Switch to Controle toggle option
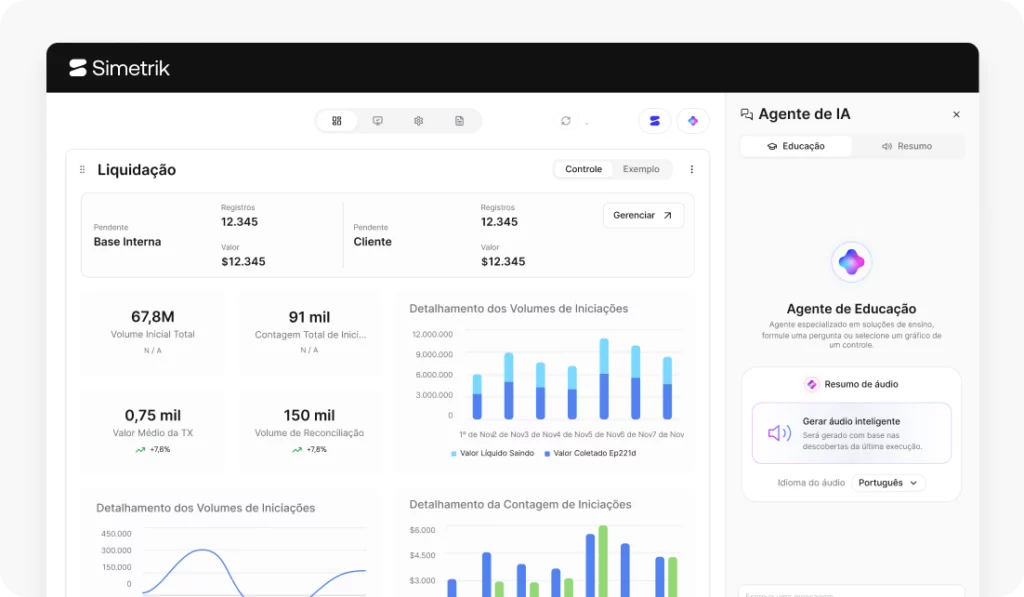Viewport: 1024px width, 597px height. 583,170
